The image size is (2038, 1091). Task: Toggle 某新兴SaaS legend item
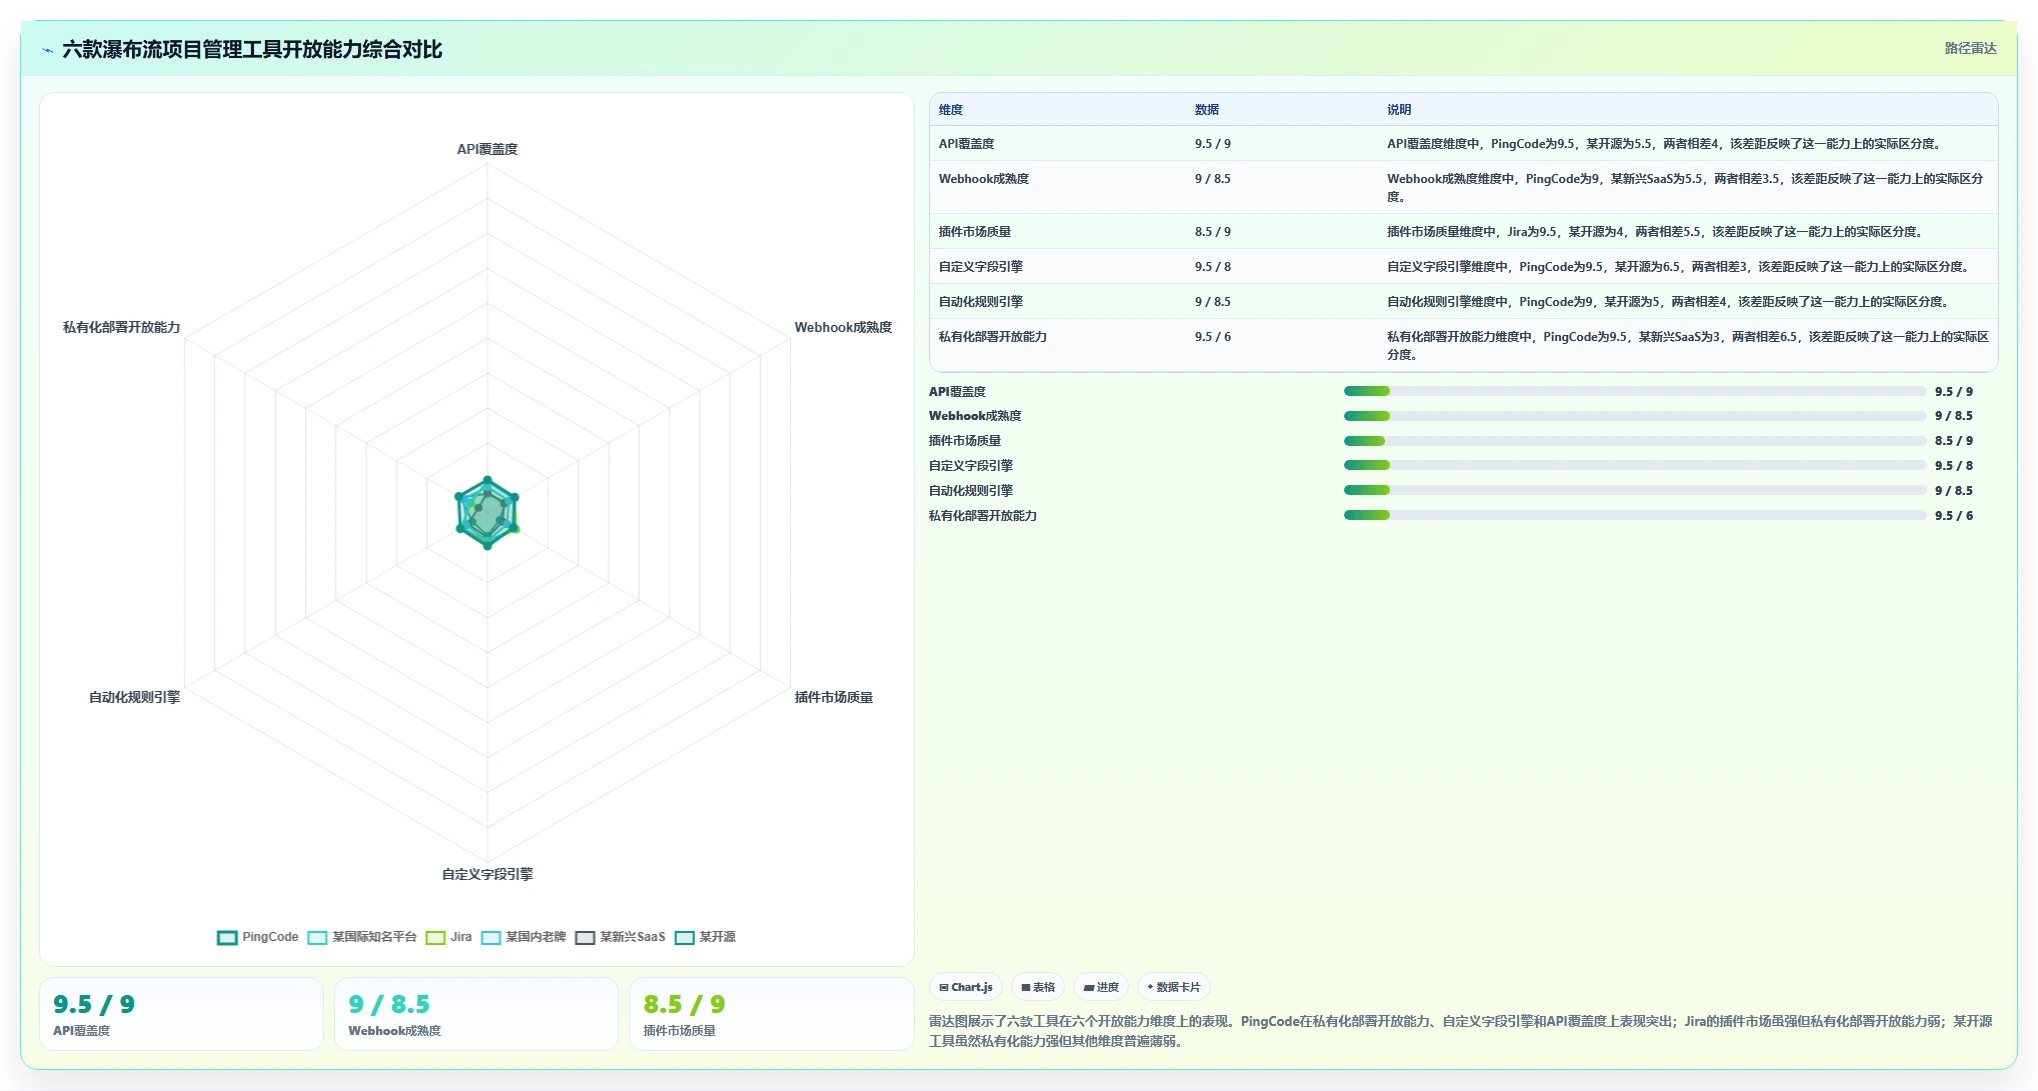pos(620,937)
